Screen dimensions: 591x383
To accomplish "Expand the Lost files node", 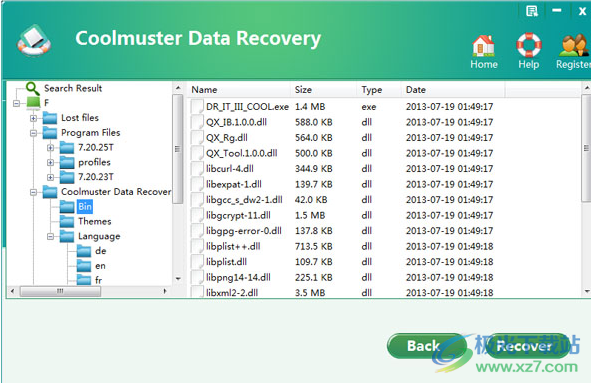I will click(33, 118).
